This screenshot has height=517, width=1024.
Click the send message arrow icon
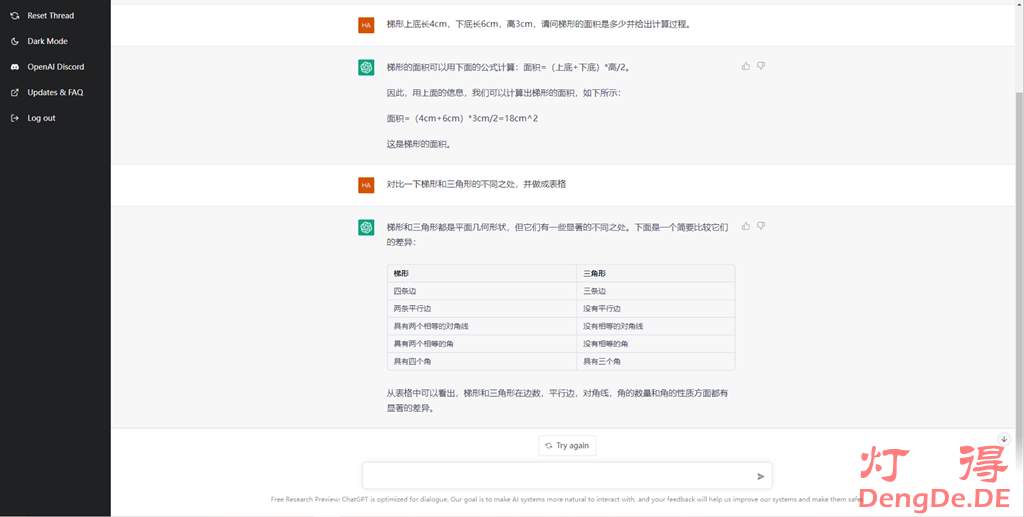click(760, 476)
